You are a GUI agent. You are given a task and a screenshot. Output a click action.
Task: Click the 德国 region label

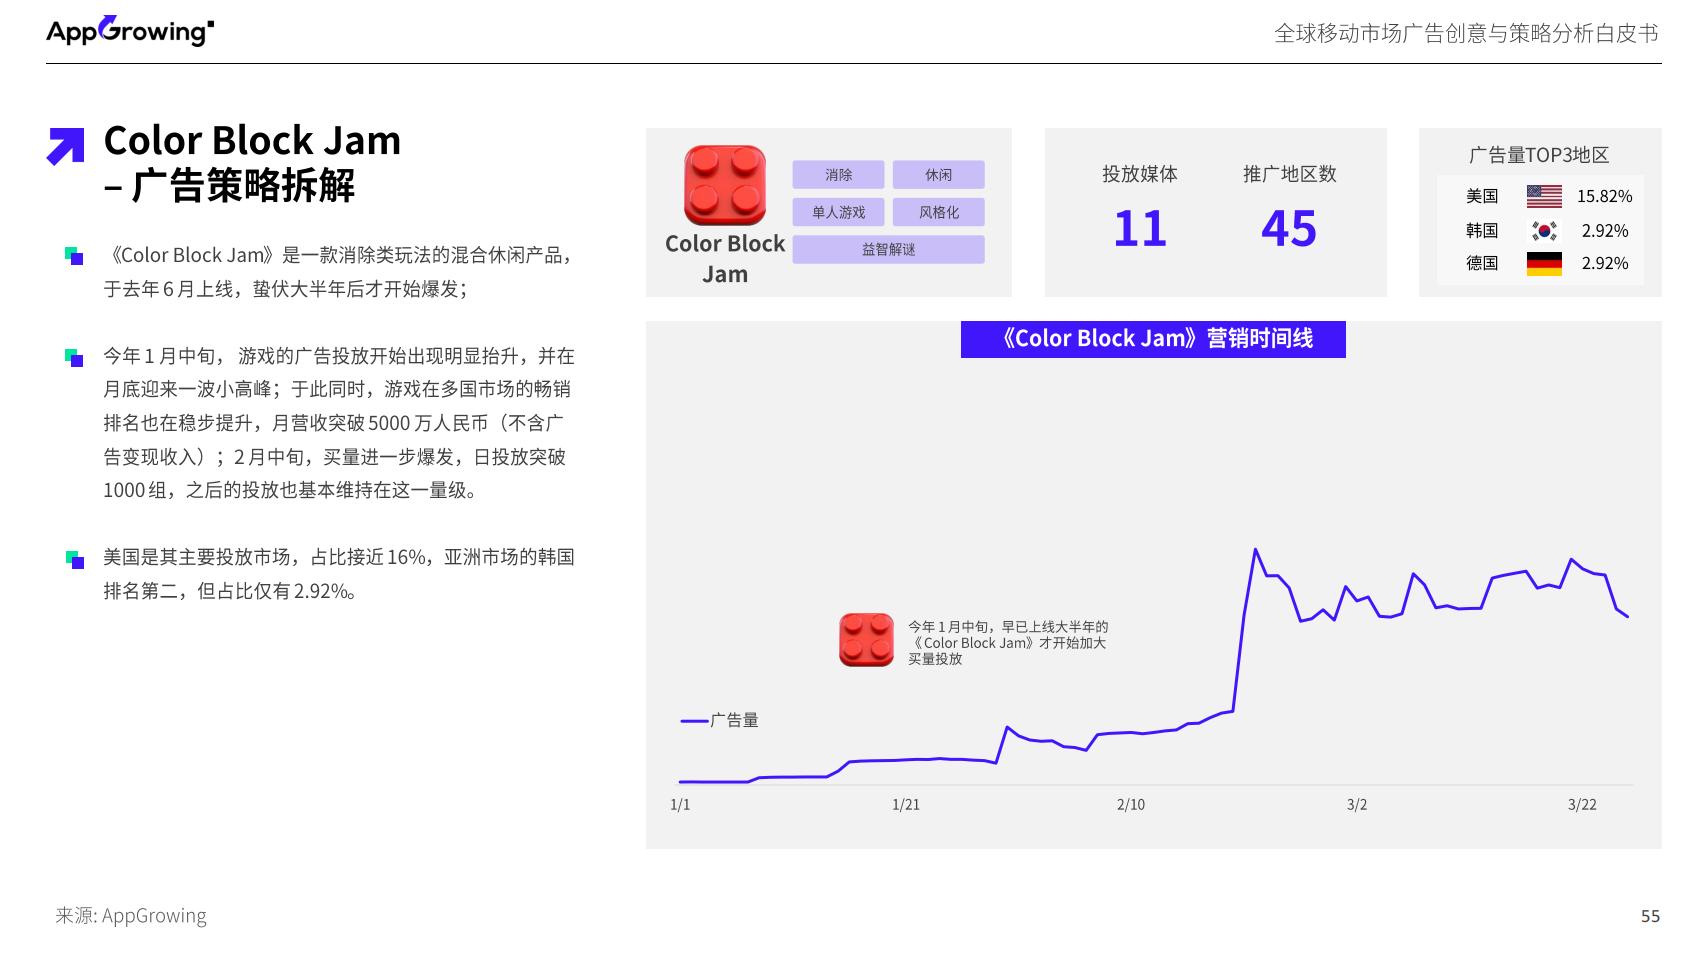click(x=1482, y=264)
